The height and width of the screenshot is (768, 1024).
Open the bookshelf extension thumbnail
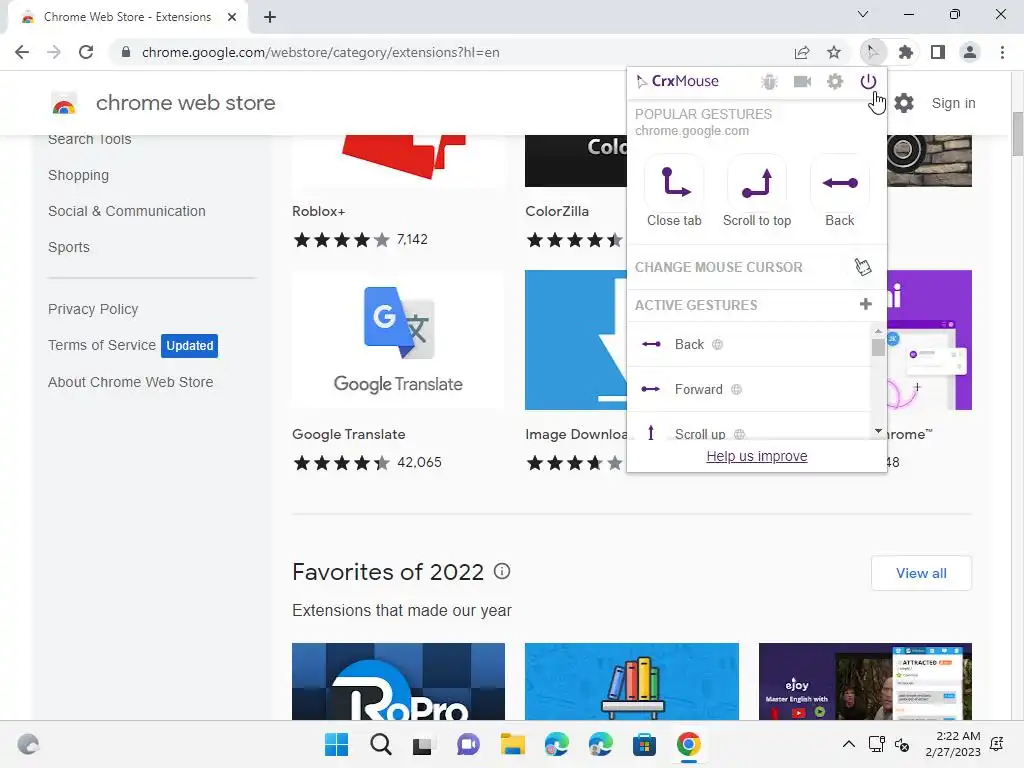(x=632, y=681)
